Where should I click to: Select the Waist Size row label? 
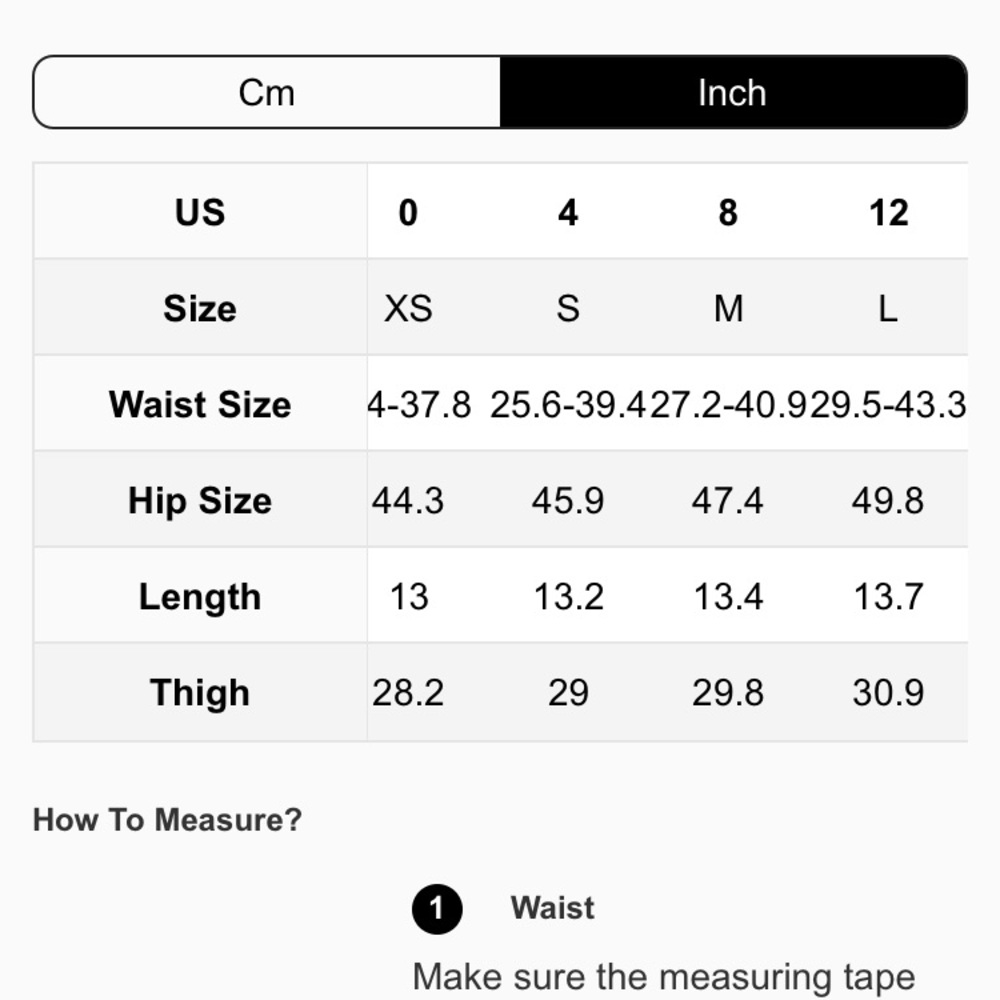pyautogui.click(x=200, y=404)
